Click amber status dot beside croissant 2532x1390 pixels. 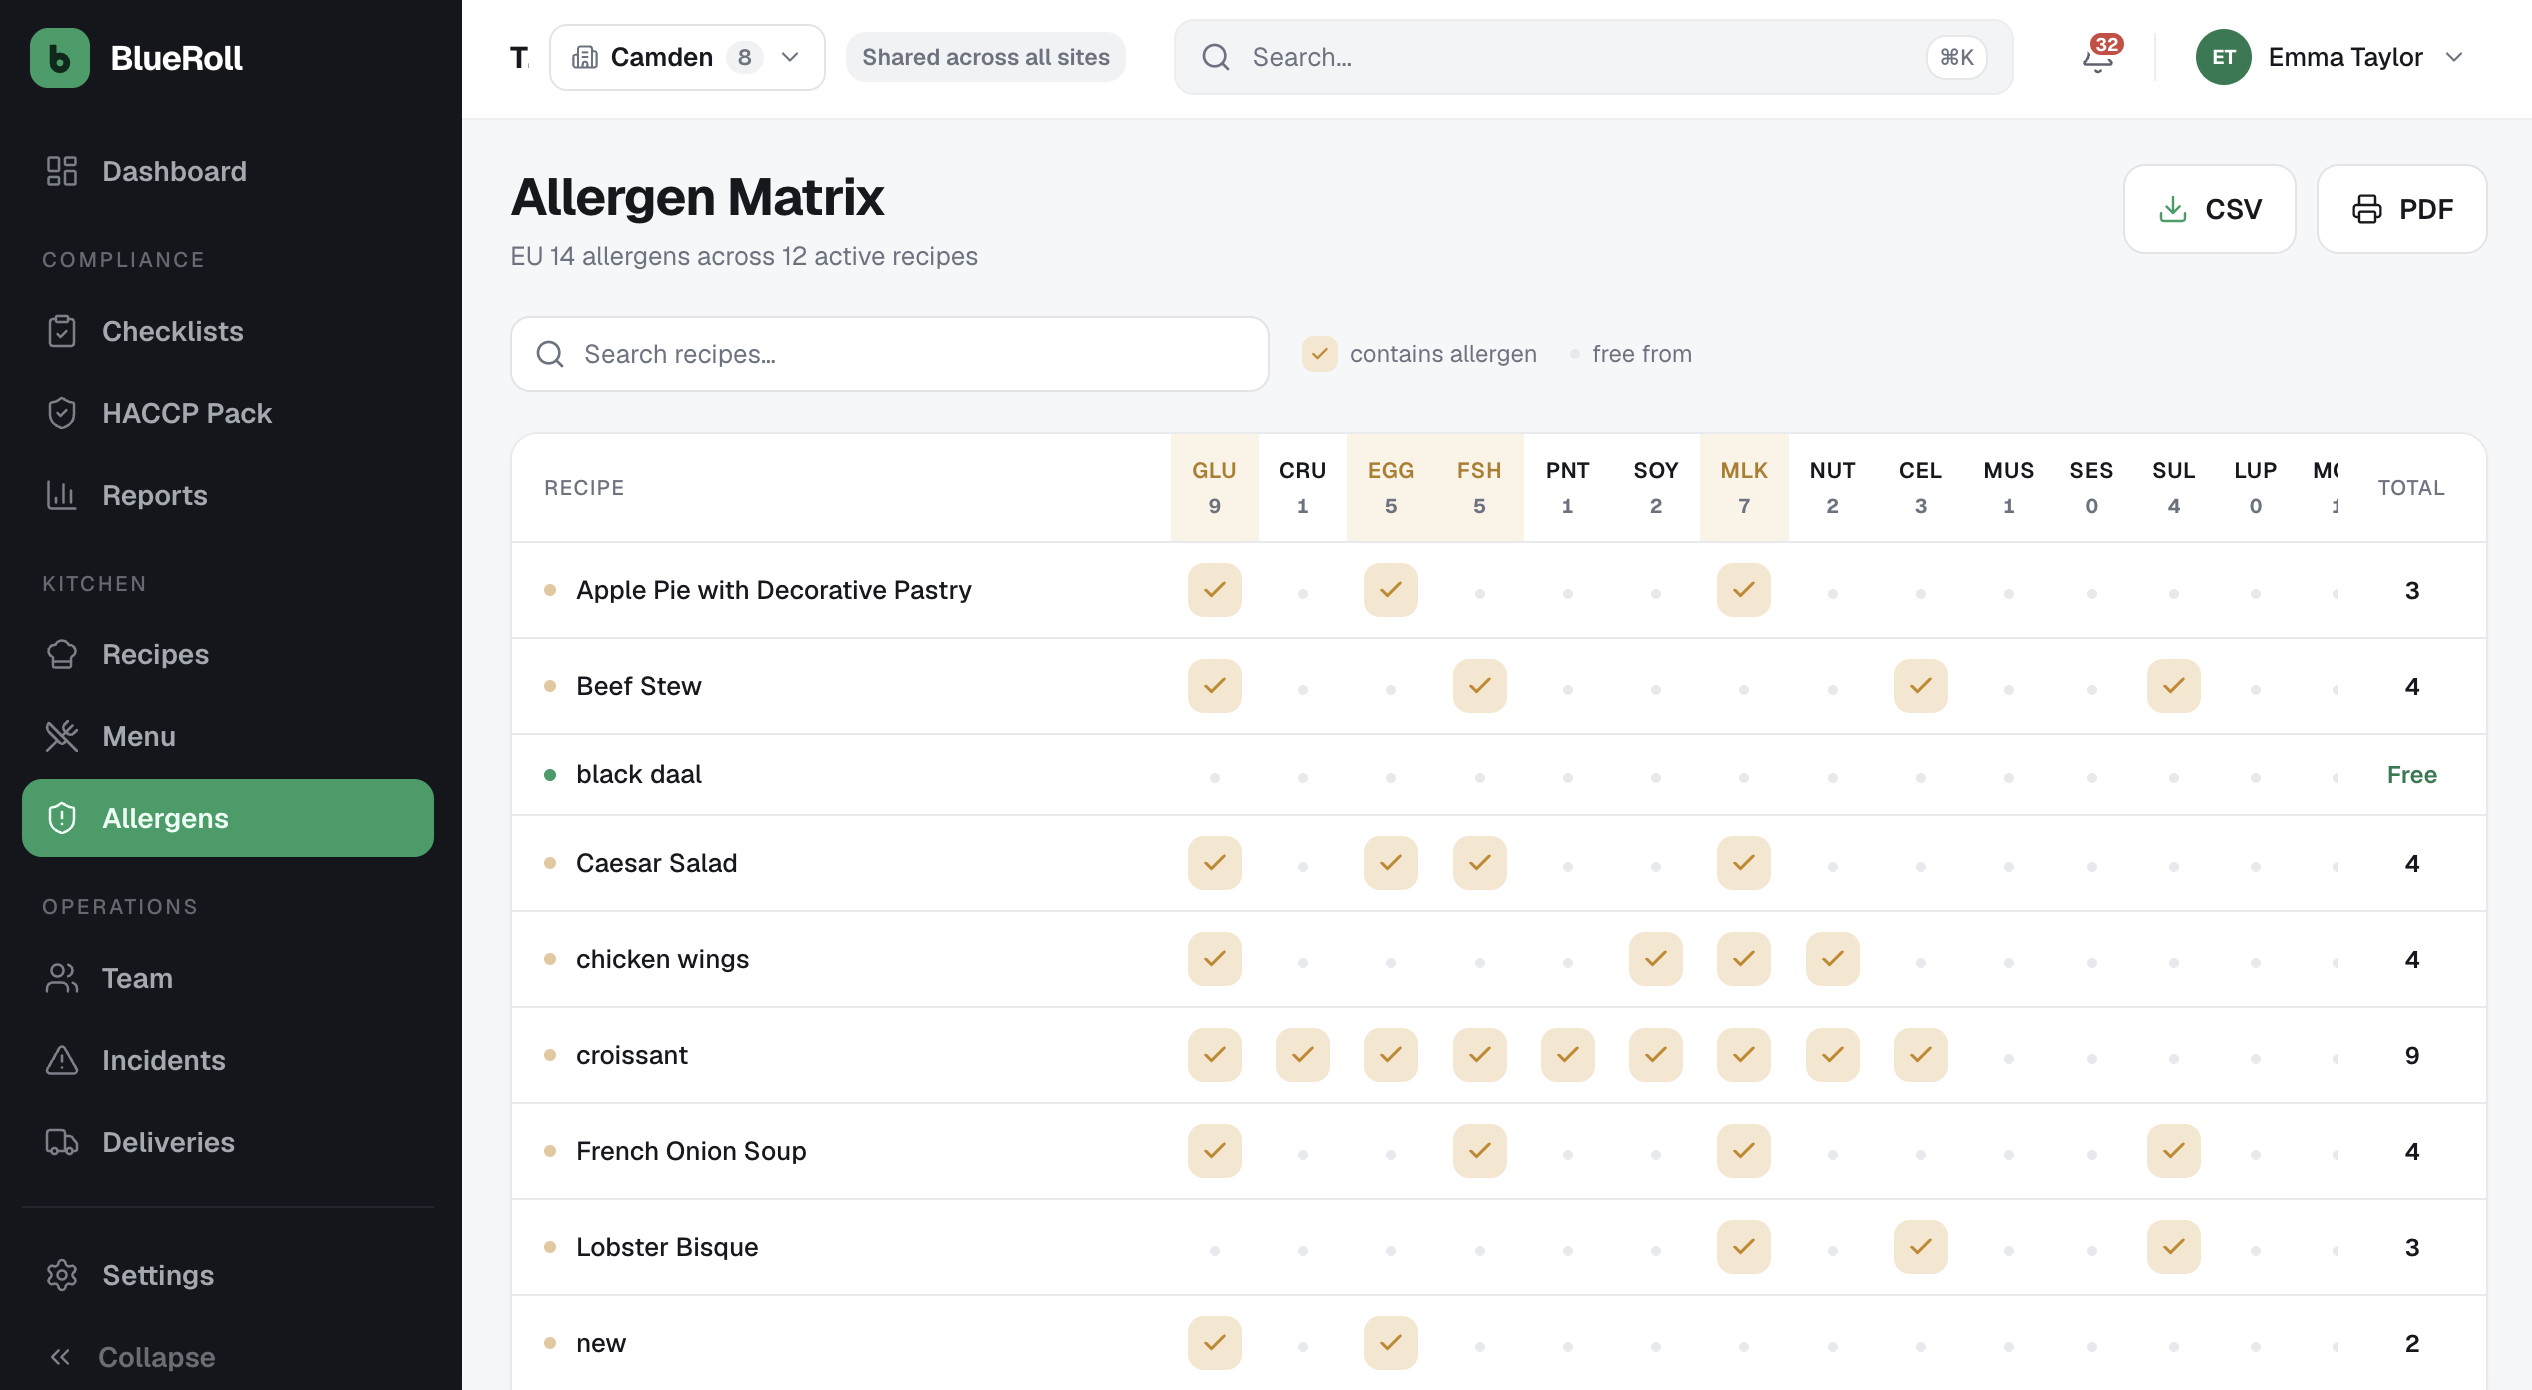(x=550, y=1055)
